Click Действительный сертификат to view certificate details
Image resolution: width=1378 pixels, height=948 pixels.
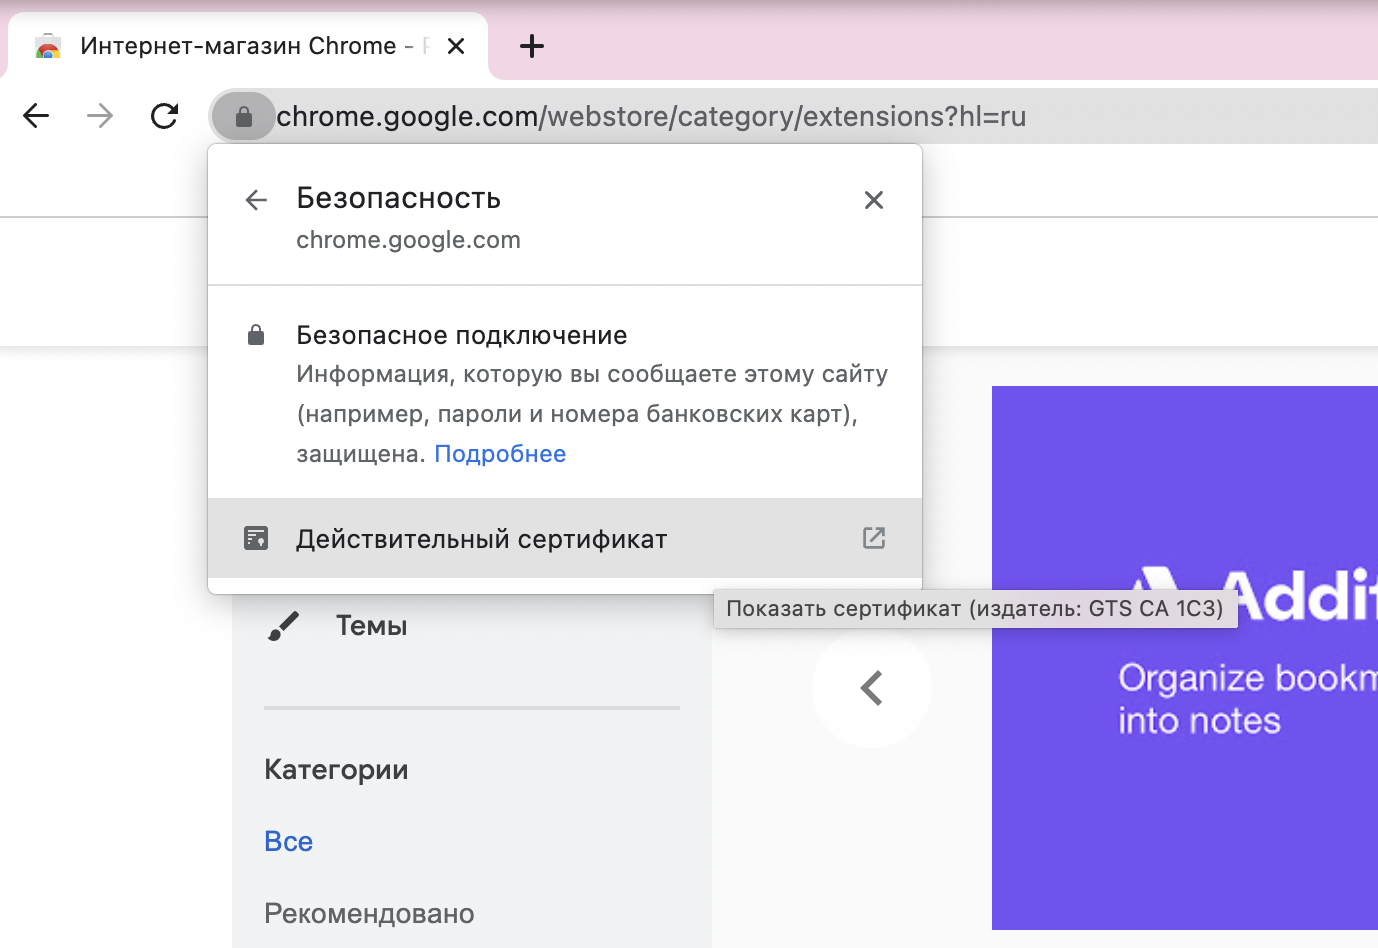[x=480, y=538]
